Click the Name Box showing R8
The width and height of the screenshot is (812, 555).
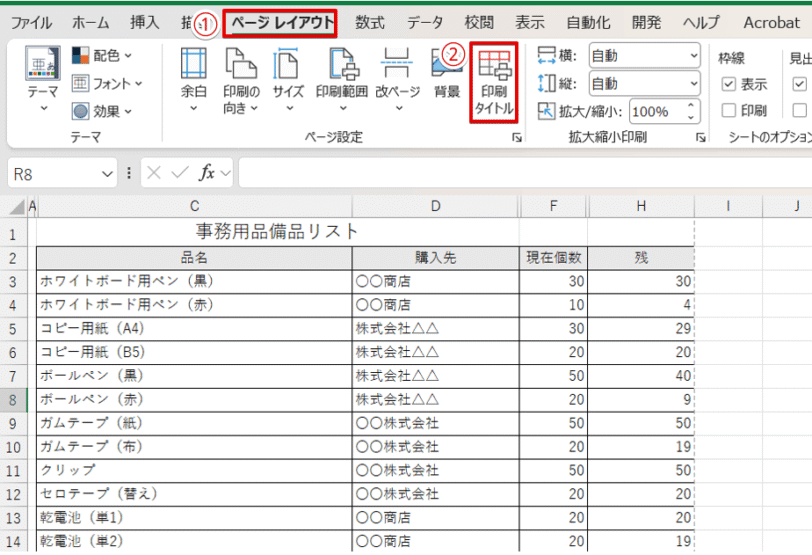[x=54, y=174]
